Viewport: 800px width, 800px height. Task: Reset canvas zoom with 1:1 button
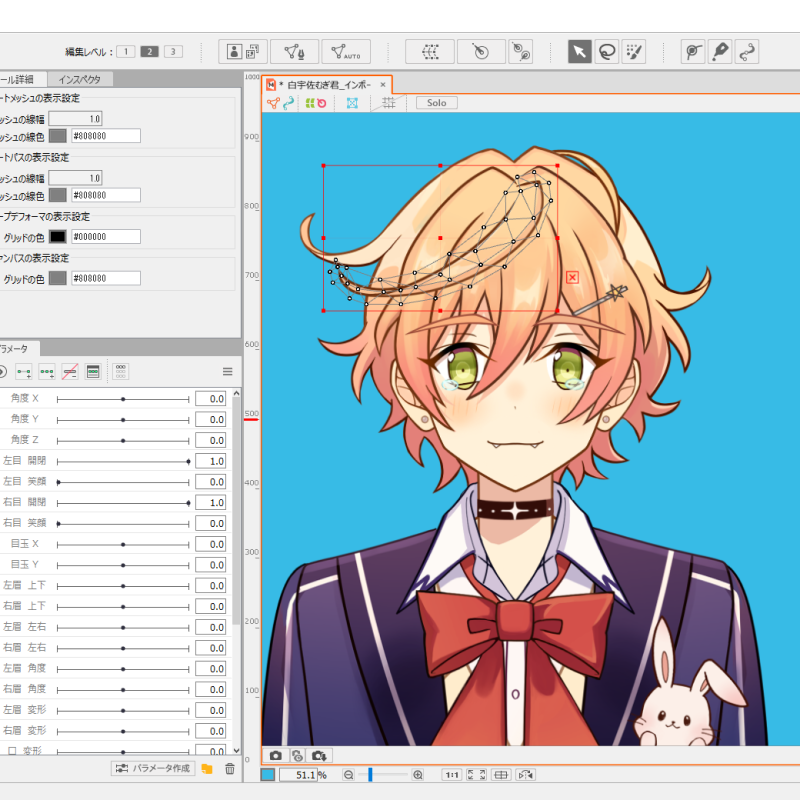tap(452, 775)
